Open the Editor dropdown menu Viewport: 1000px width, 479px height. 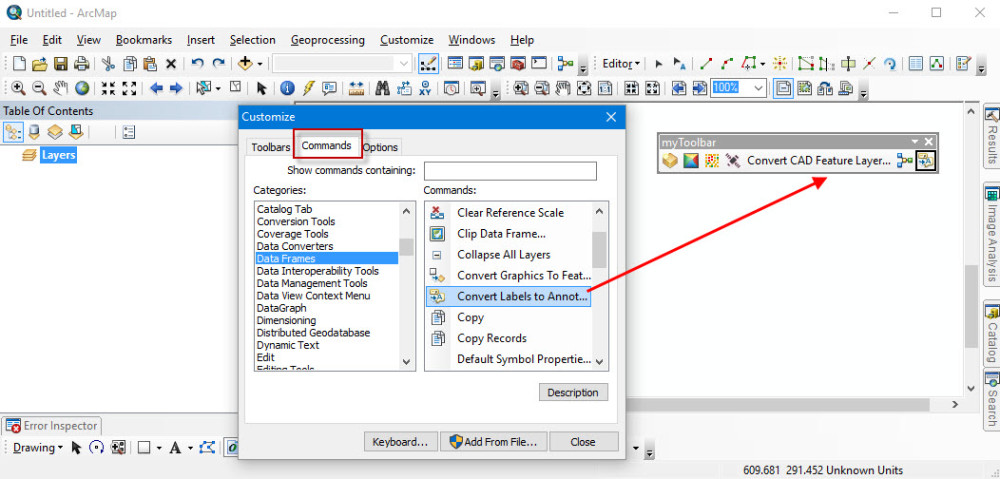tap(621, 64)
